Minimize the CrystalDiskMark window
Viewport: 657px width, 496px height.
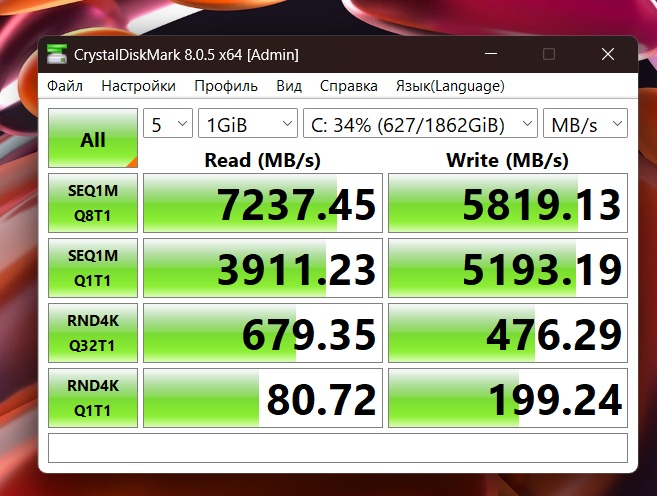coord(491,54)
